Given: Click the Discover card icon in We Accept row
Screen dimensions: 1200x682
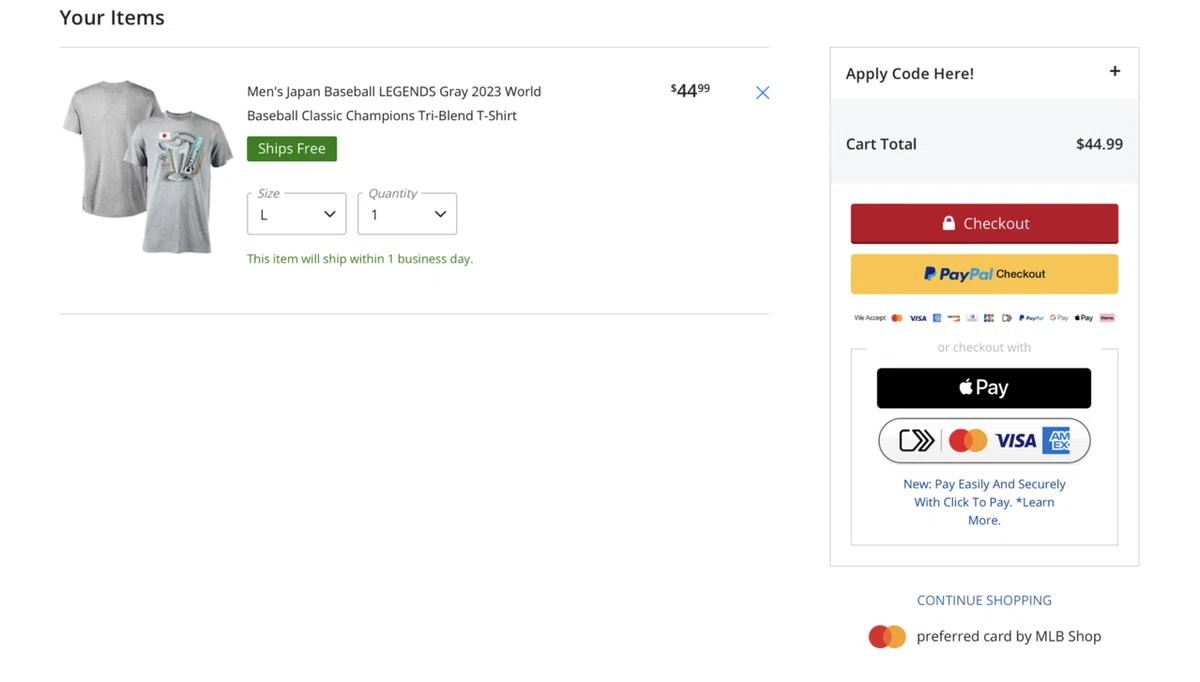Looking at the screenshot, I should [x=954, y=318].
